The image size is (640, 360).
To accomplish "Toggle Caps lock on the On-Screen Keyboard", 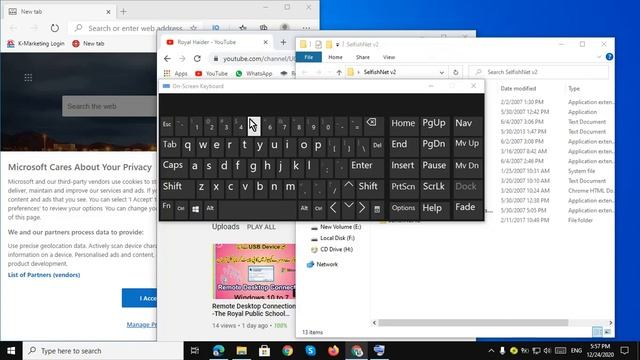I will [174, 167].
